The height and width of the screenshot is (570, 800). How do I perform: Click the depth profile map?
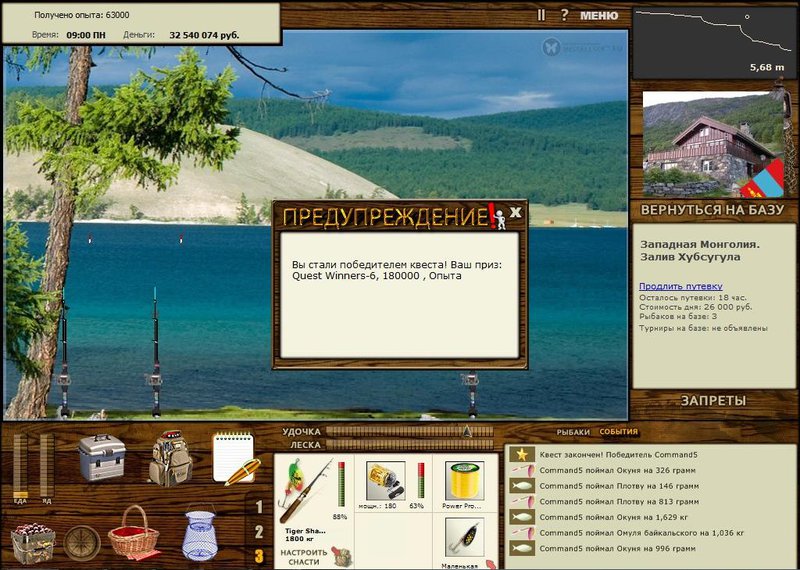(714, 43)
